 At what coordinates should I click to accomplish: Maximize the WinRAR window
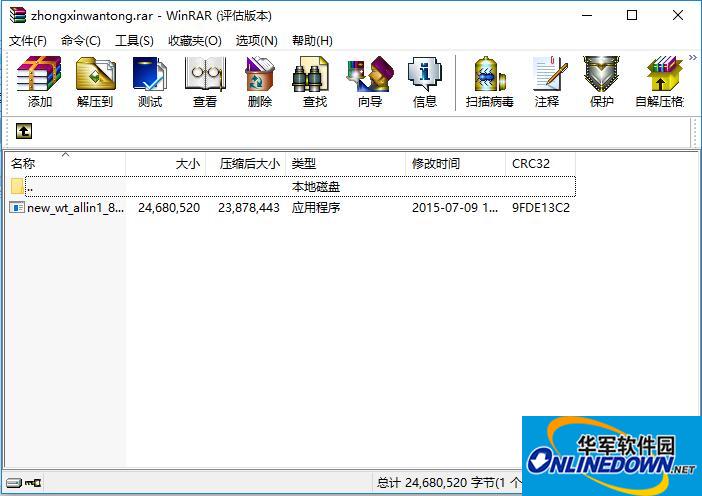pos(632,15)
